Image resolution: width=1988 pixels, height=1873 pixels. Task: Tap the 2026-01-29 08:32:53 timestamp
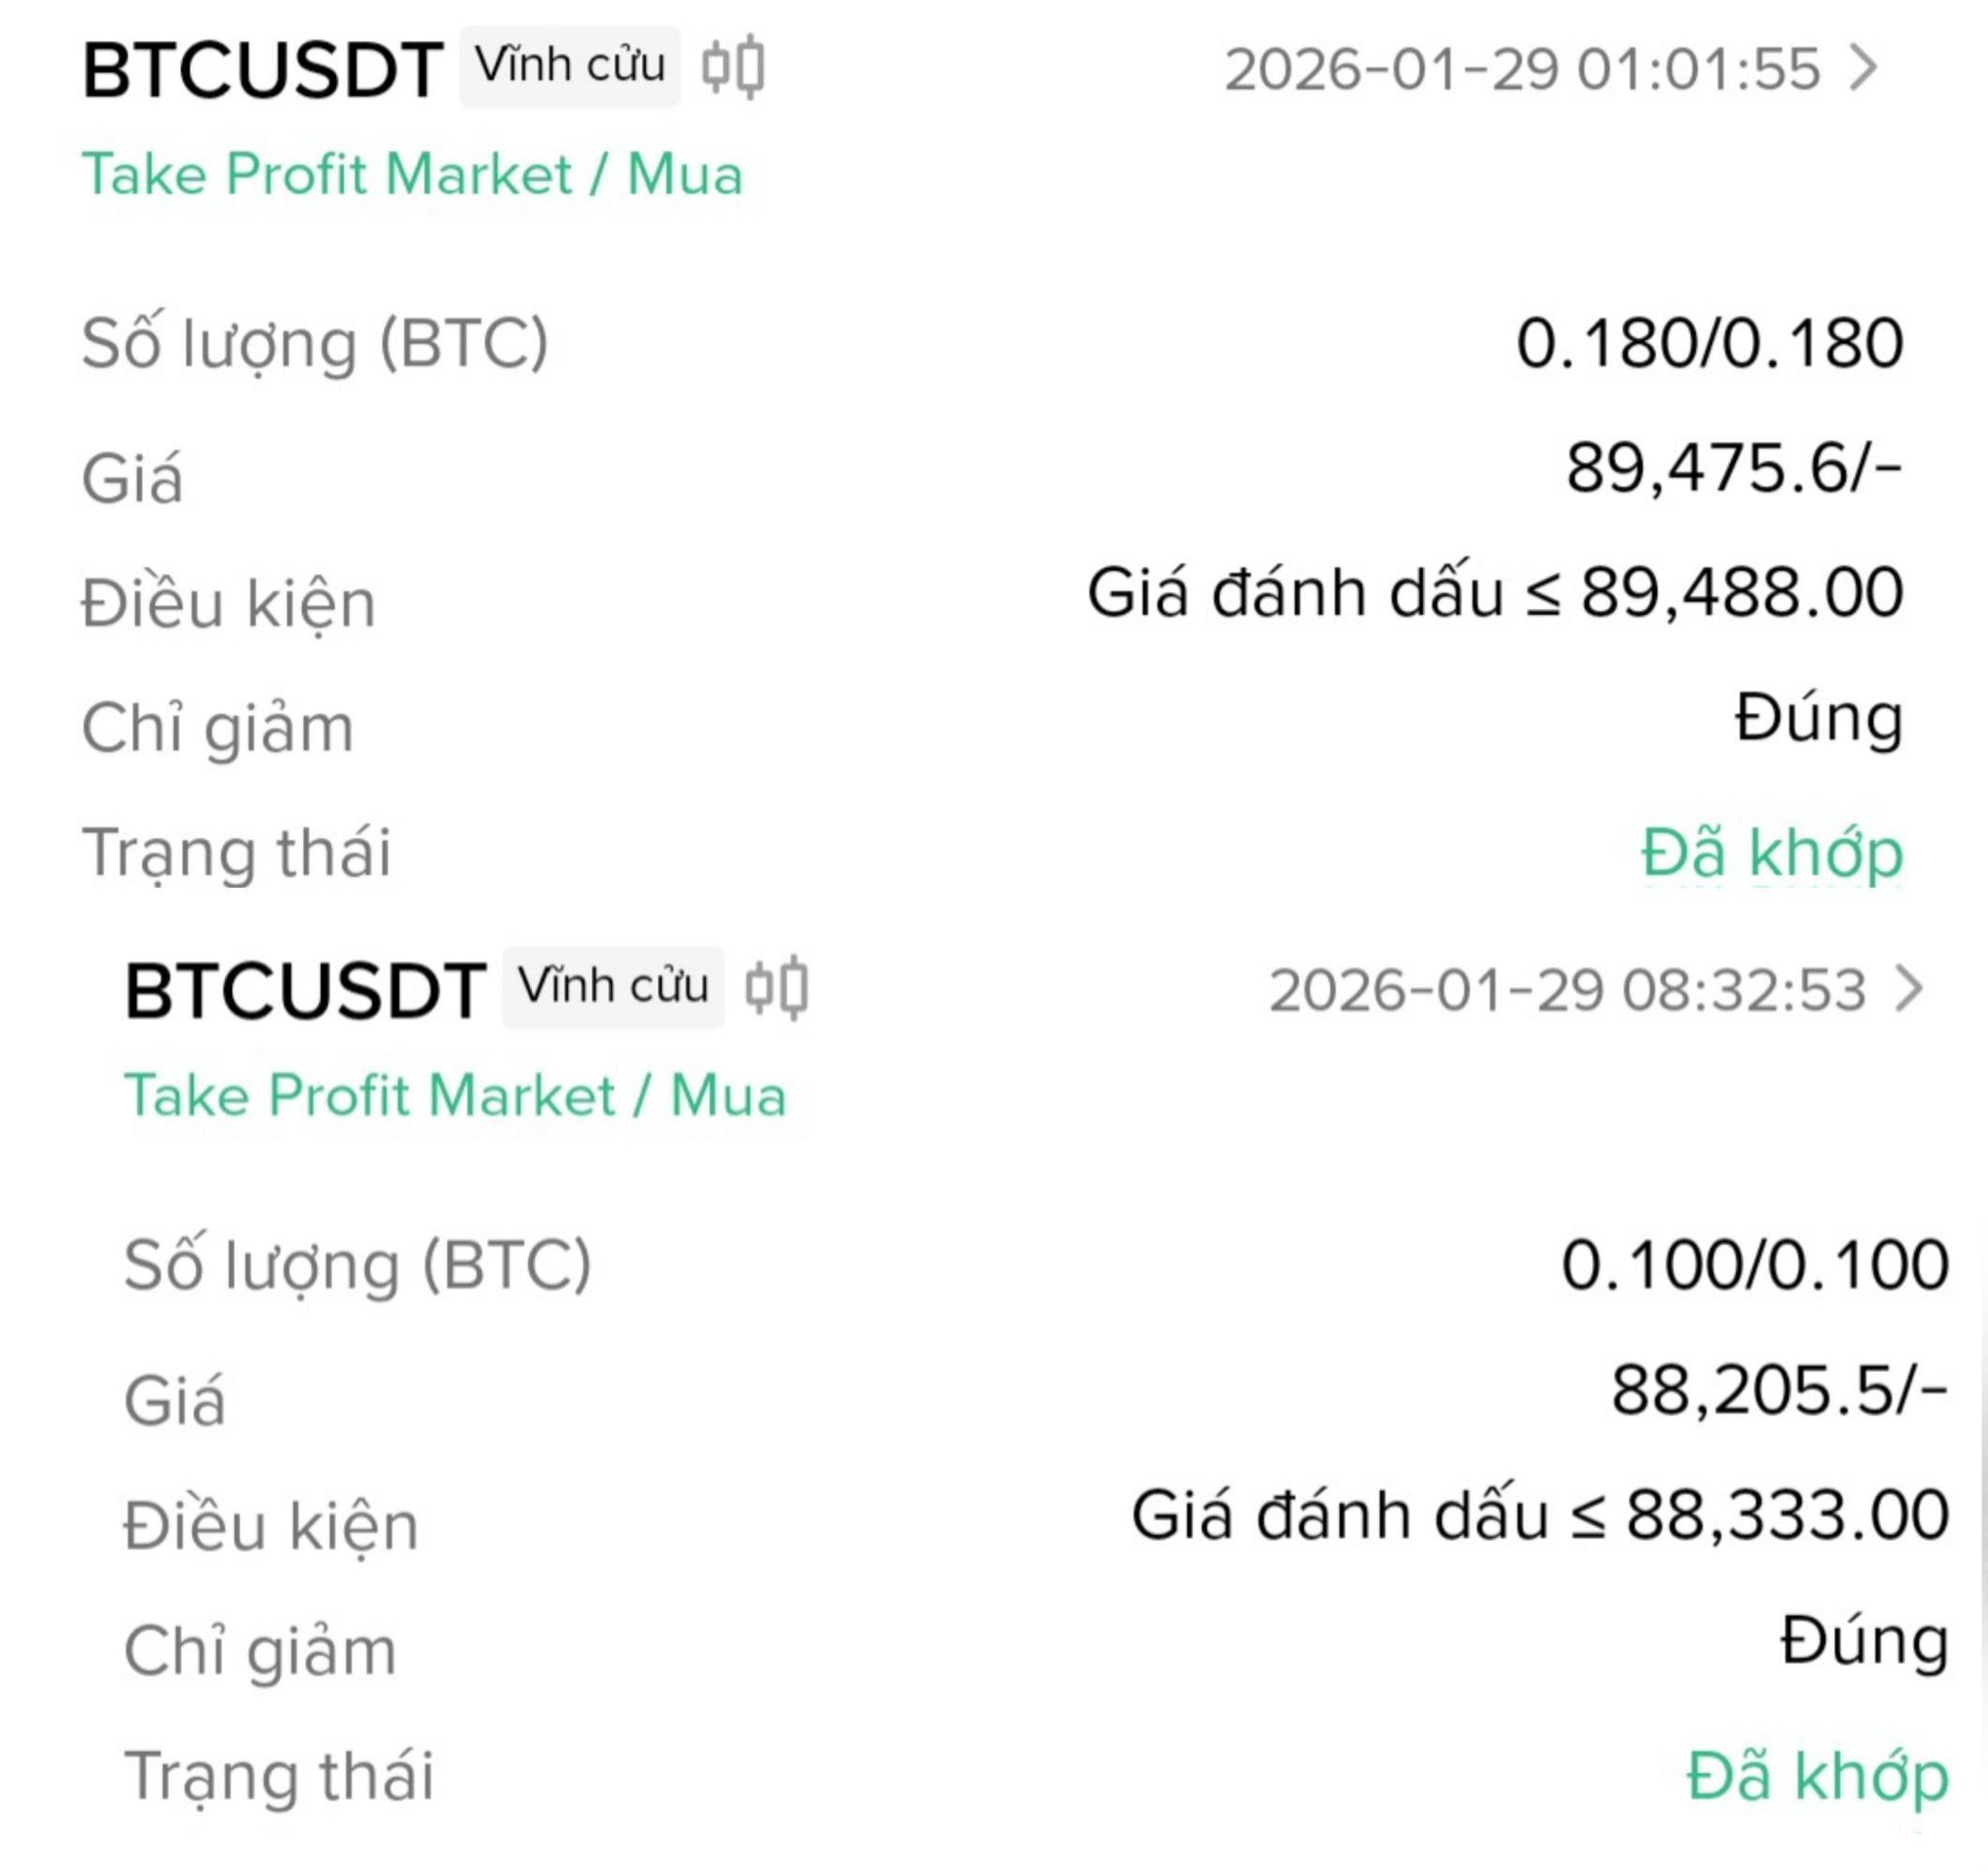click(1566, 990)
